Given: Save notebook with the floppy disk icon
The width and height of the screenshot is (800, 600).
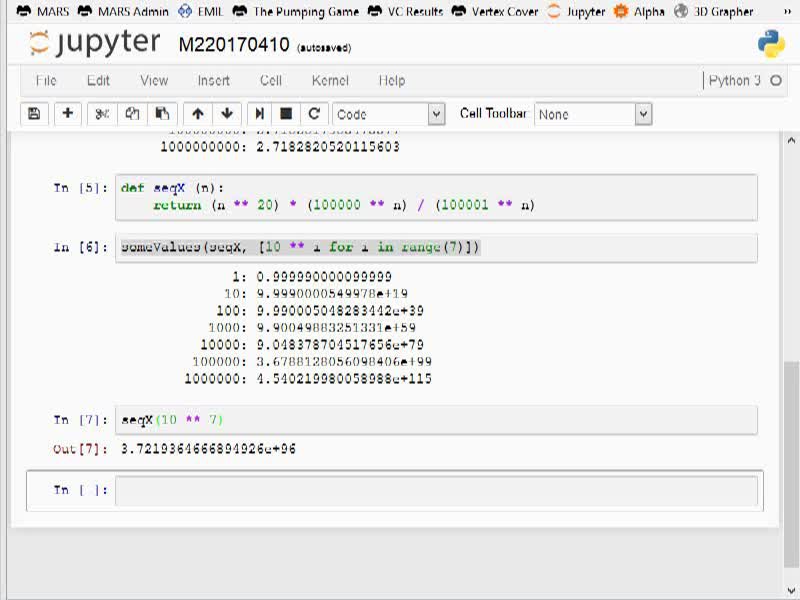Looking at the screenshot, I should [x=34, y=113].
